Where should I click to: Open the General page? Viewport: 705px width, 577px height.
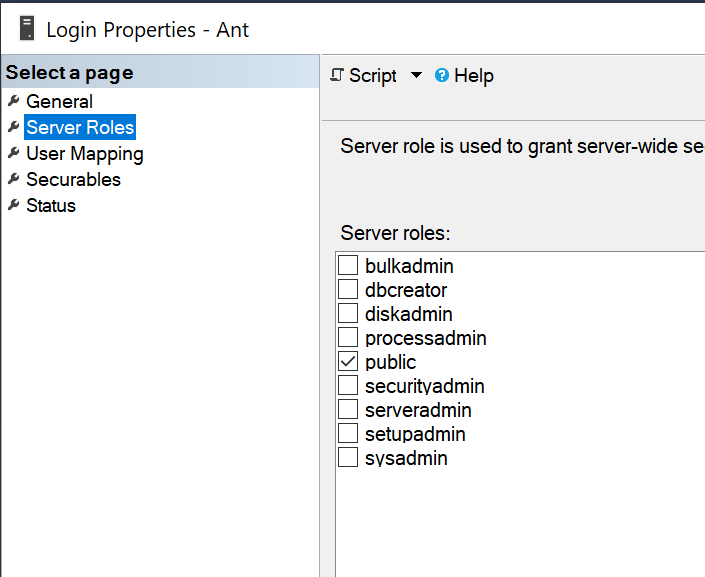tap(59, 101)
